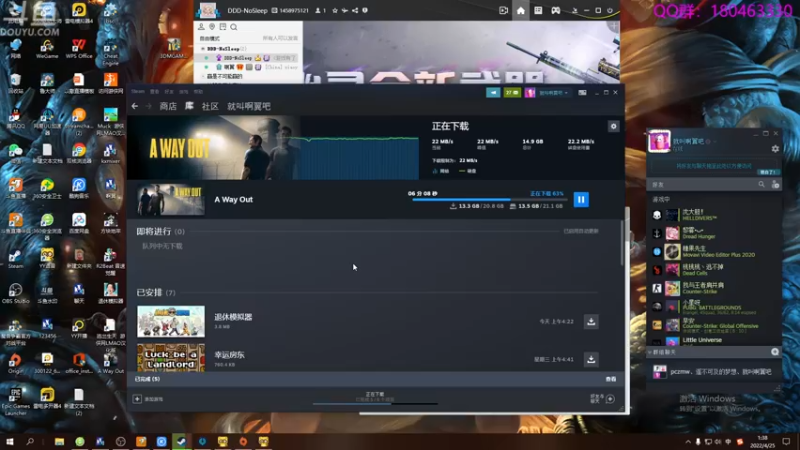Select friend playing Little Universe
The image size is (800, 450).
tap(714, 341)
